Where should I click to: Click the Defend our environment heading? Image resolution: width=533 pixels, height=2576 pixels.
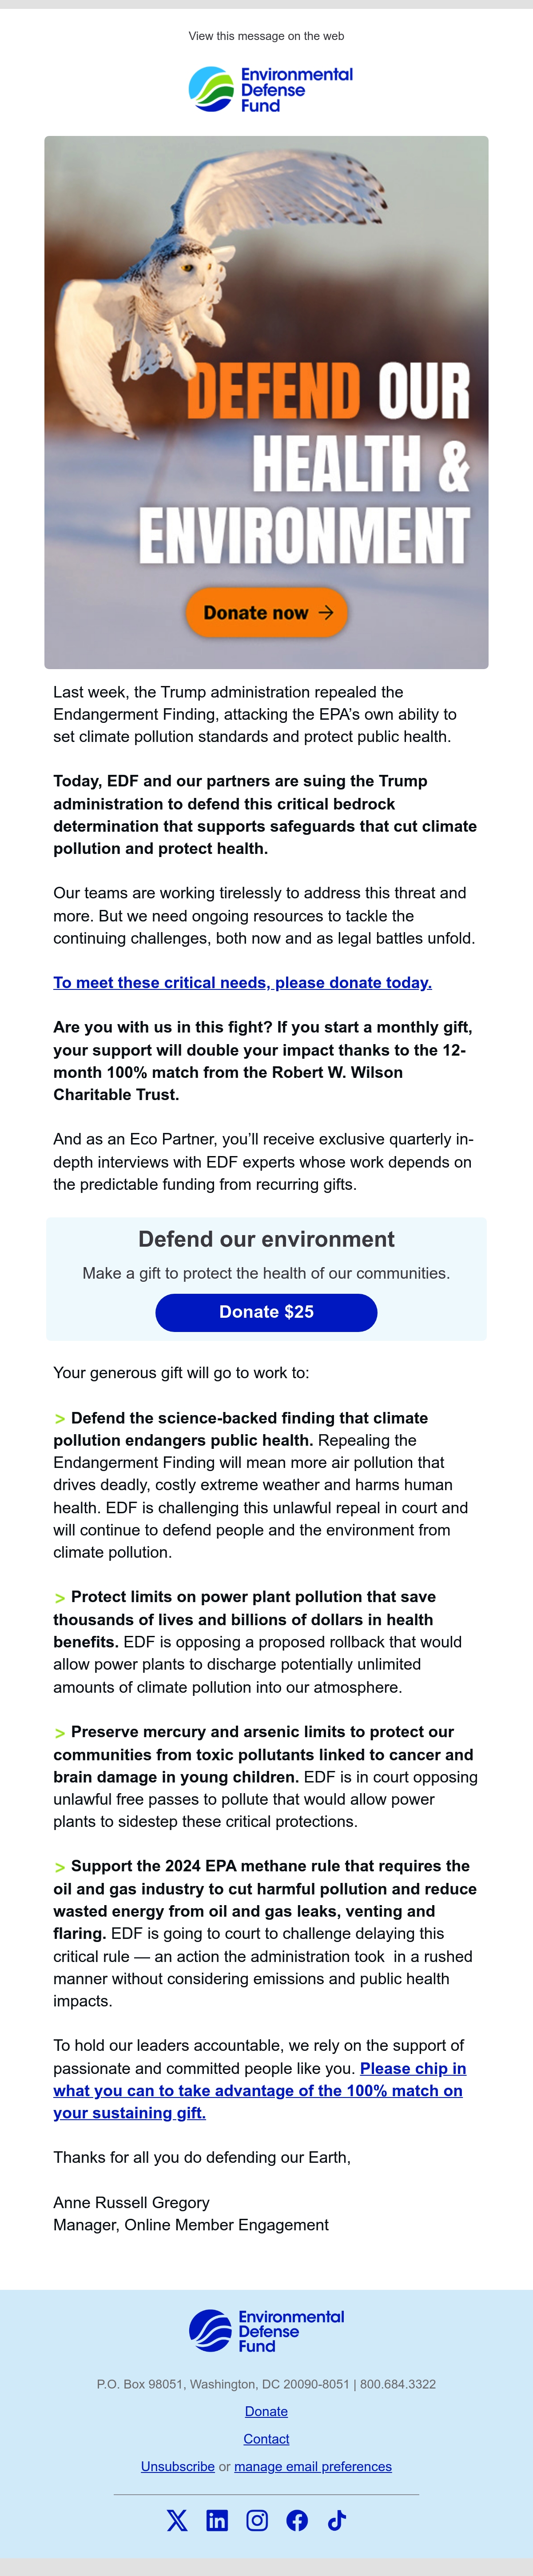coord(266,1239)
